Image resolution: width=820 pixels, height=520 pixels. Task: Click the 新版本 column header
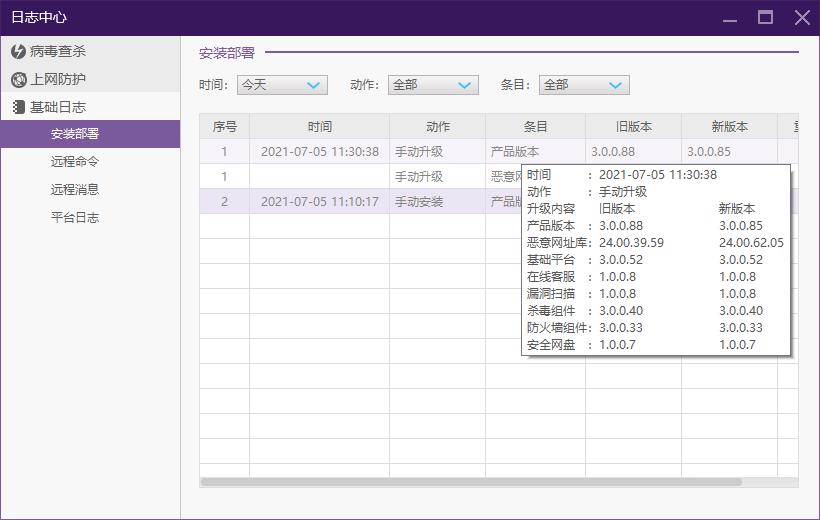(x=730, y=127)
